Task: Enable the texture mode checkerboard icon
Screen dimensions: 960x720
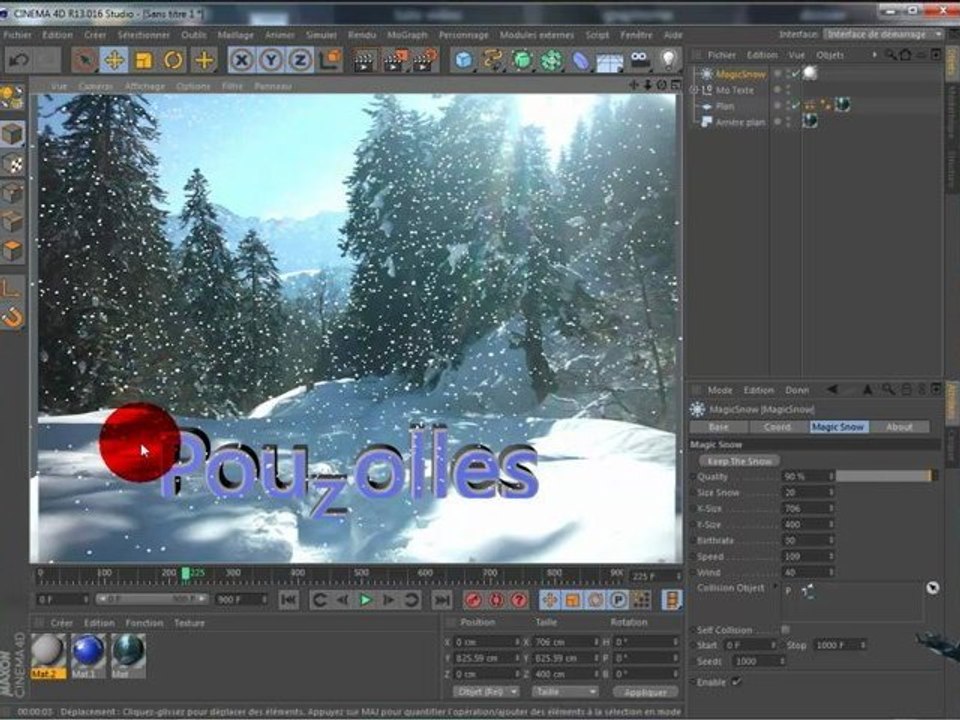Action: click(12, 163)
